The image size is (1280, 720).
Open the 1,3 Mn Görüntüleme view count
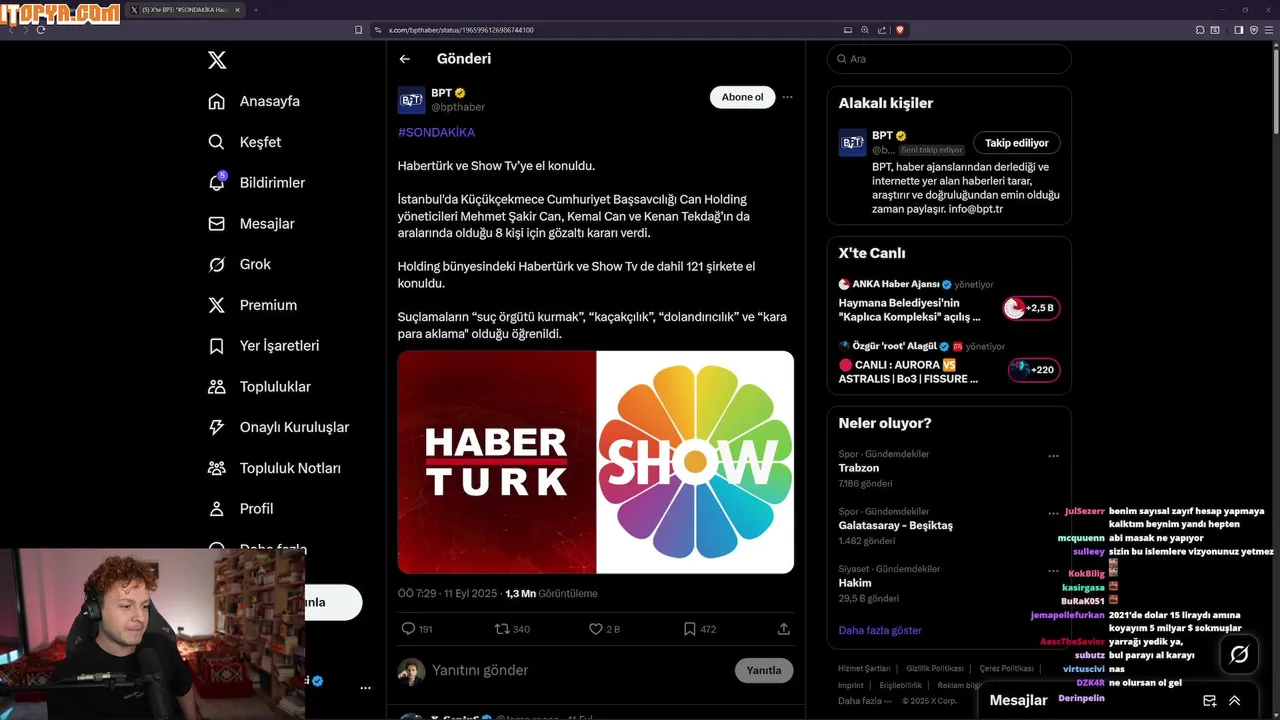pos(551,593)
